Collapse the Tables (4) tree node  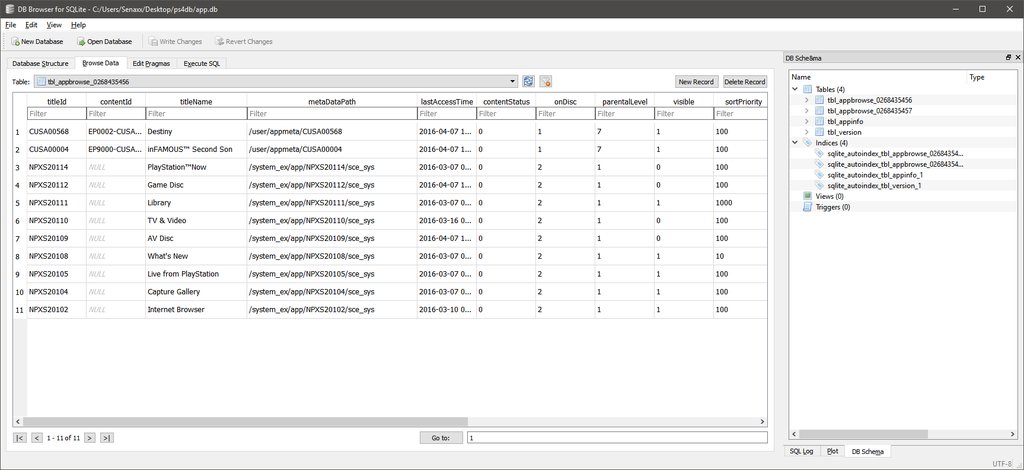click(x=796, y=89)
